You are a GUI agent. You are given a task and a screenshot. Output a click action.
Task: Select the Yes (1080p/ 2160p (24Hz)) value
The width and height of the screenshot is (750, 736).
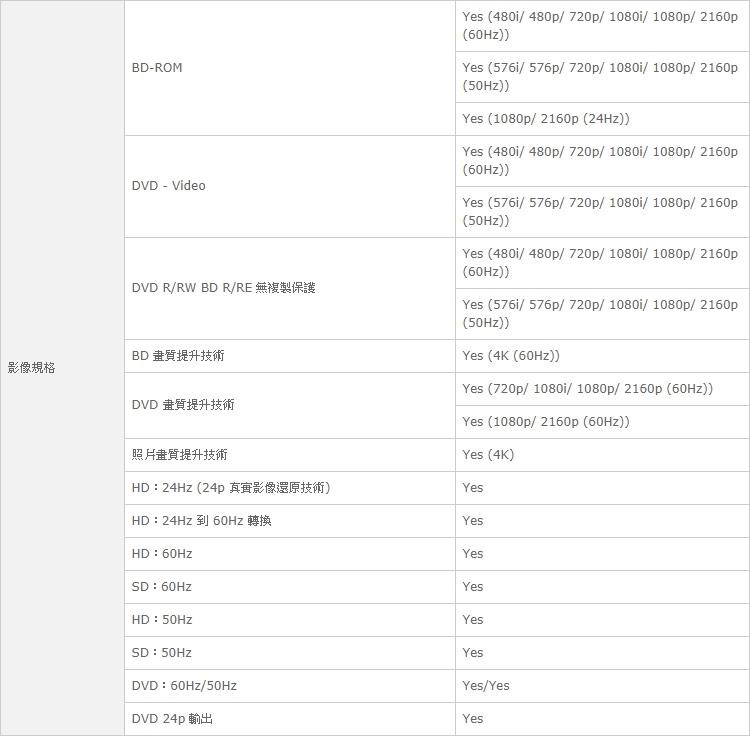point(546,119)
